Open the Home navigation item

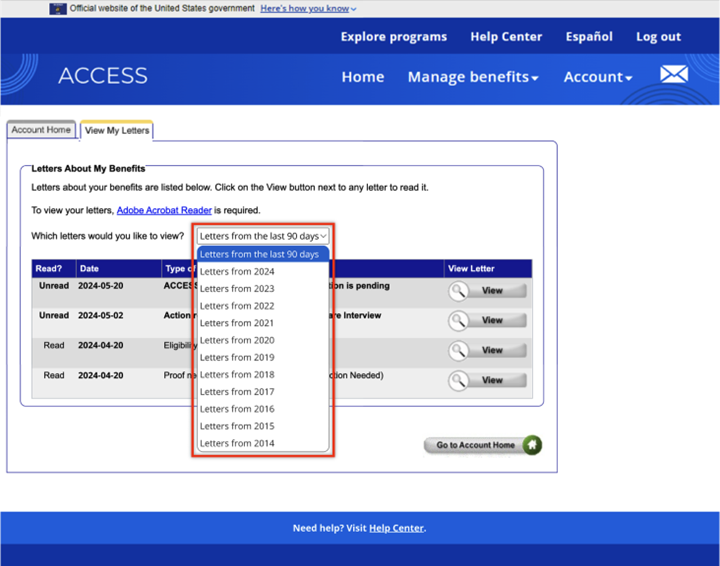362,77
